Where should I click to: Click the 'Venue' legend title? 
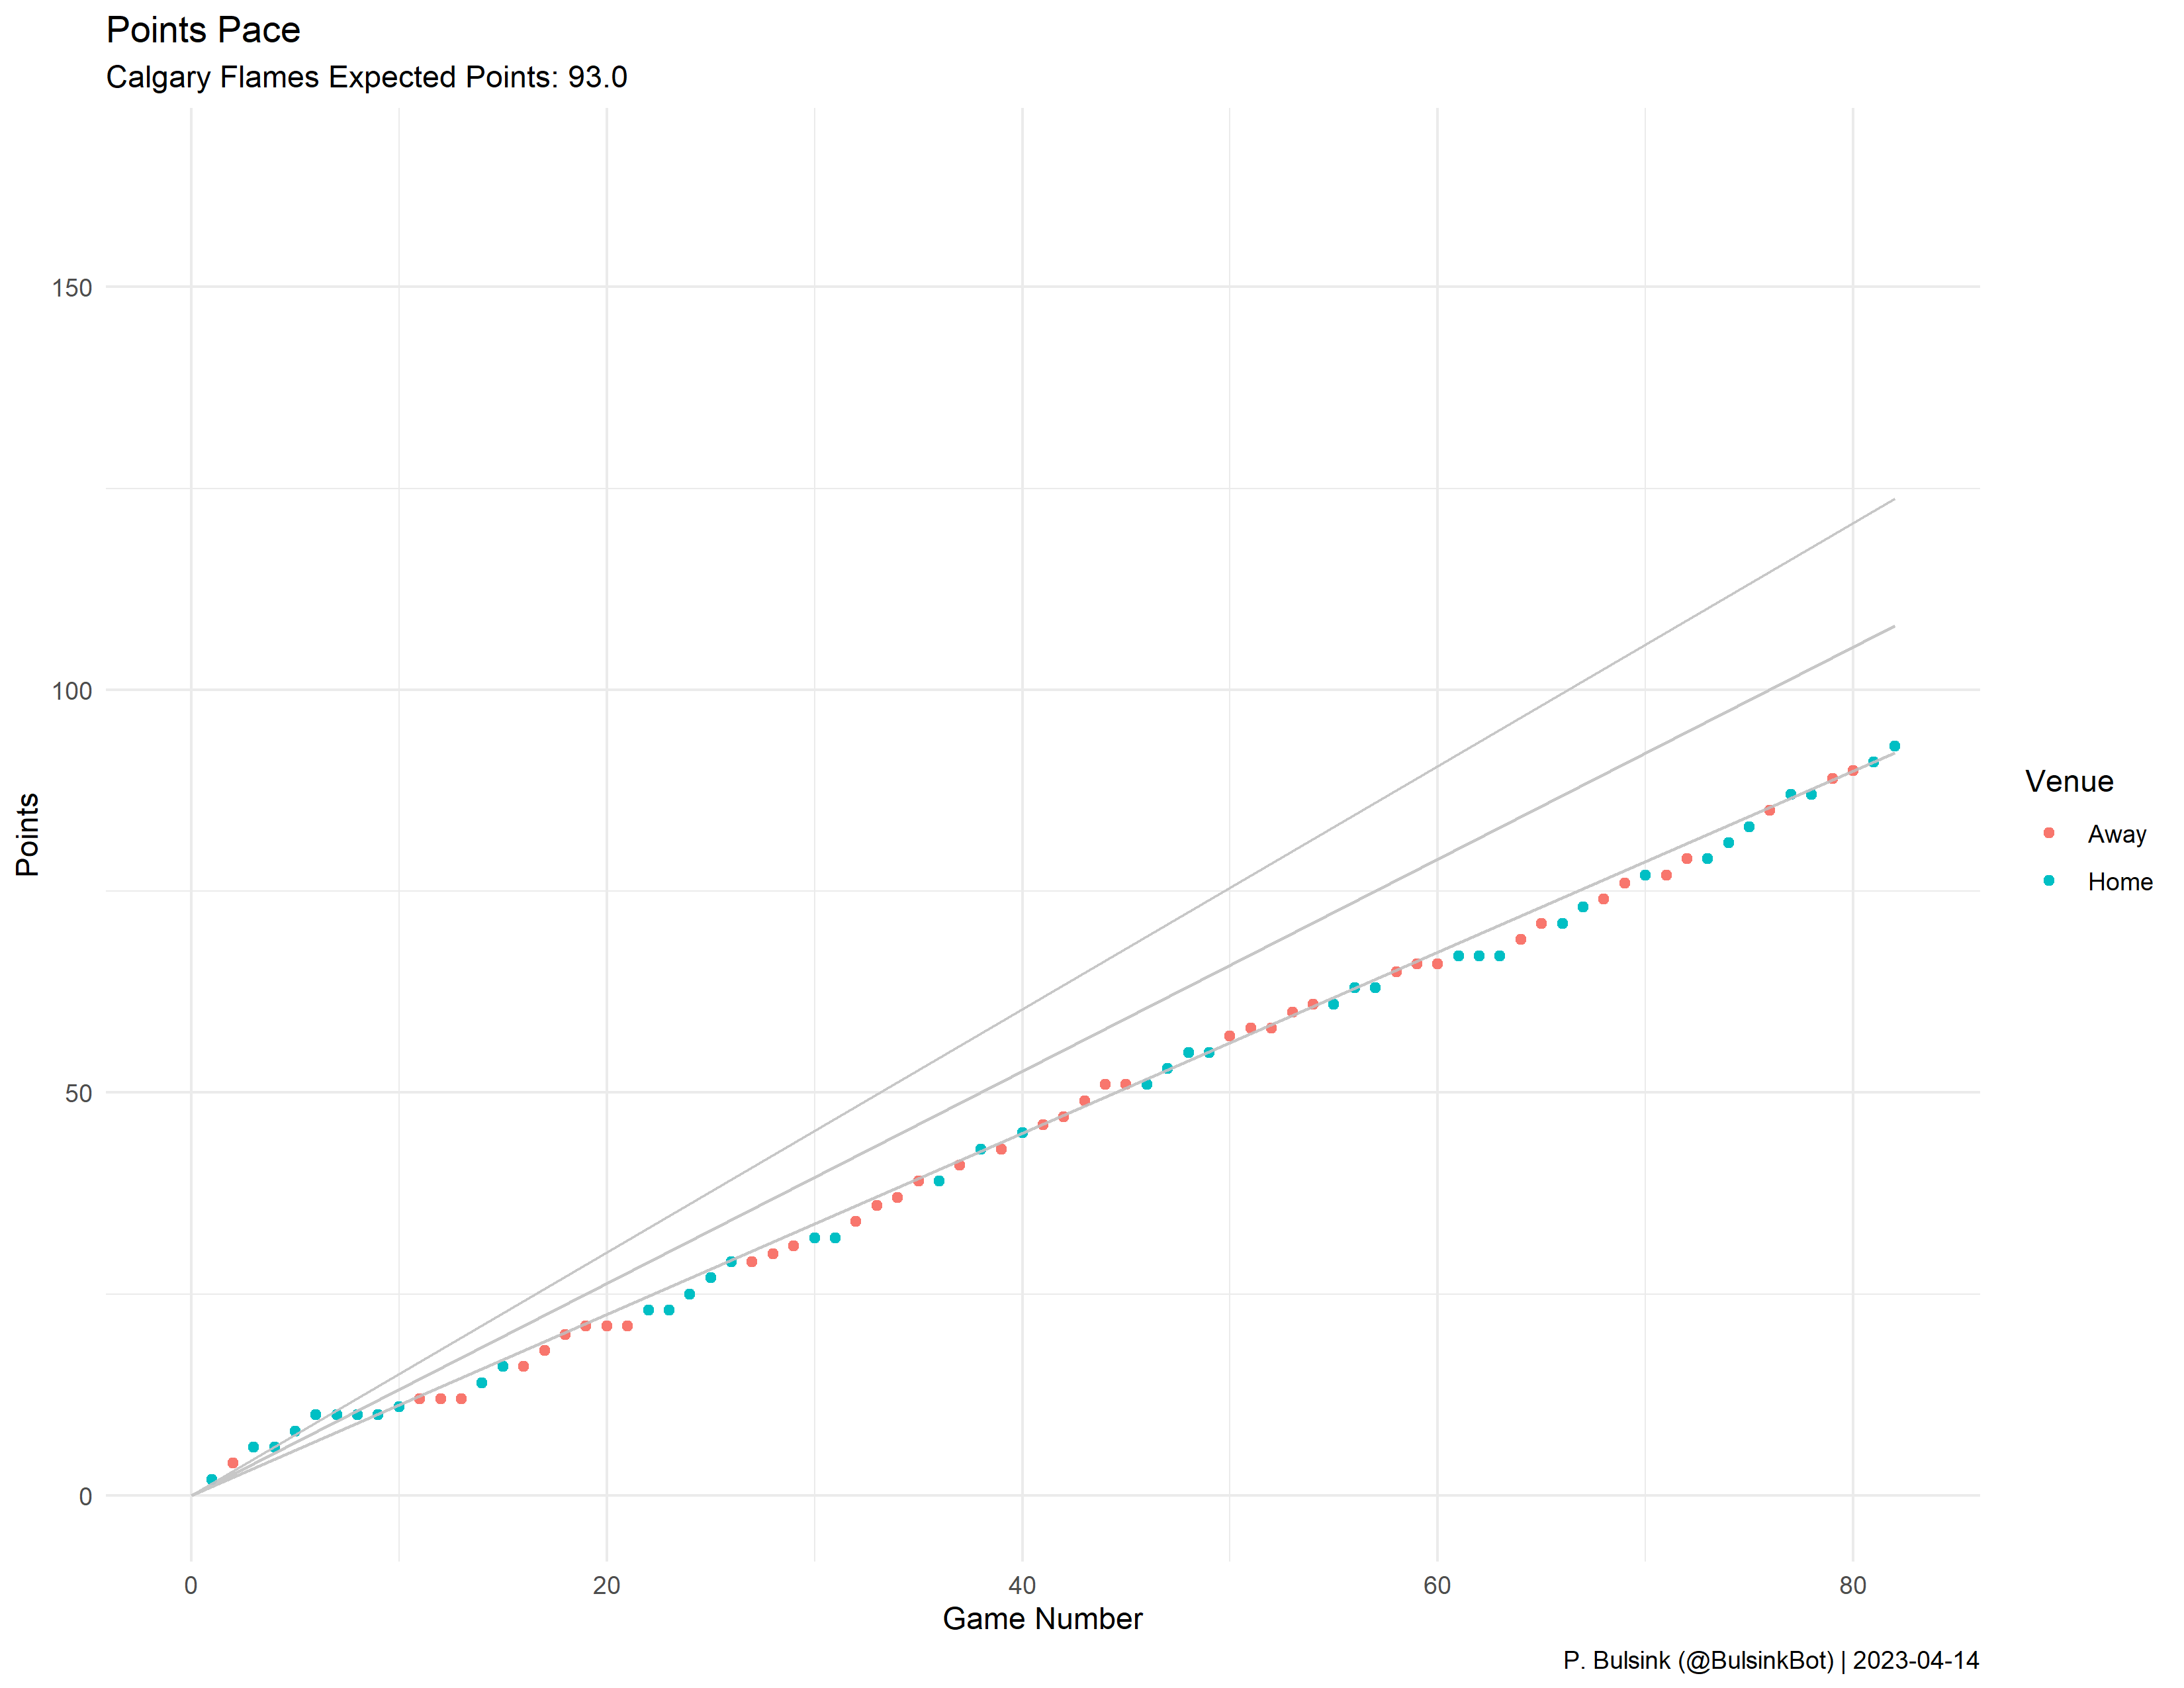pyautogui.click(x=2069, y=781)
